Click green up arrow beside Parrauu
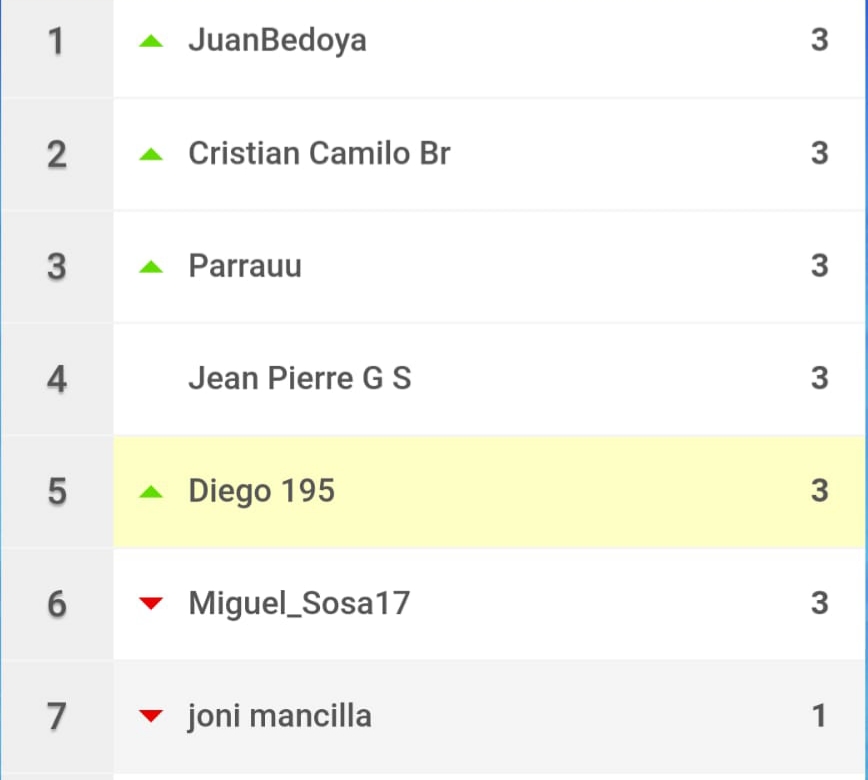Screen dimensions: 868x780 [151, 267]
